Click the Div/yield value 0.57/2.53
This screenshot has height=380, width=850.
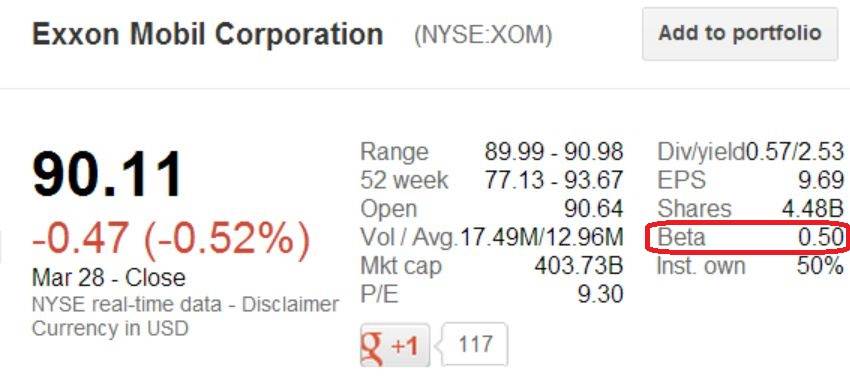click(795, 152)
